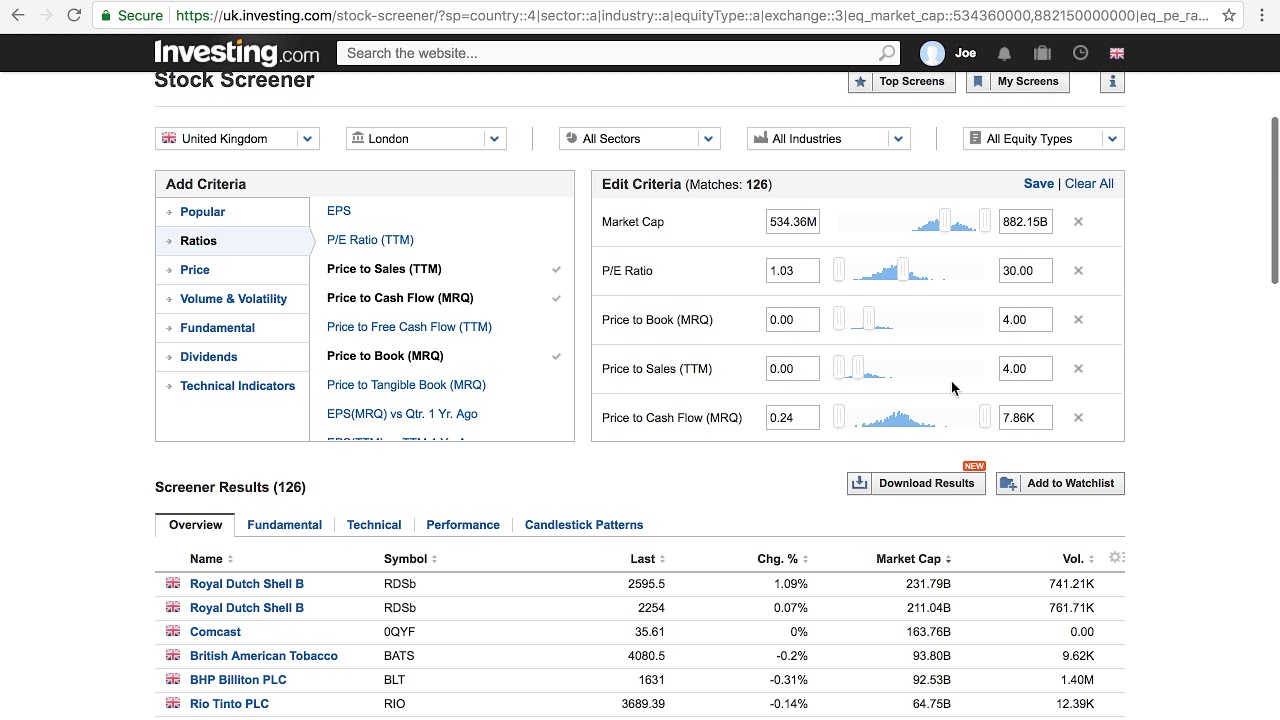Open the portfolio briefcase icon
This screenshot has height=720, width=1280.
click(x=1042, y=53)
